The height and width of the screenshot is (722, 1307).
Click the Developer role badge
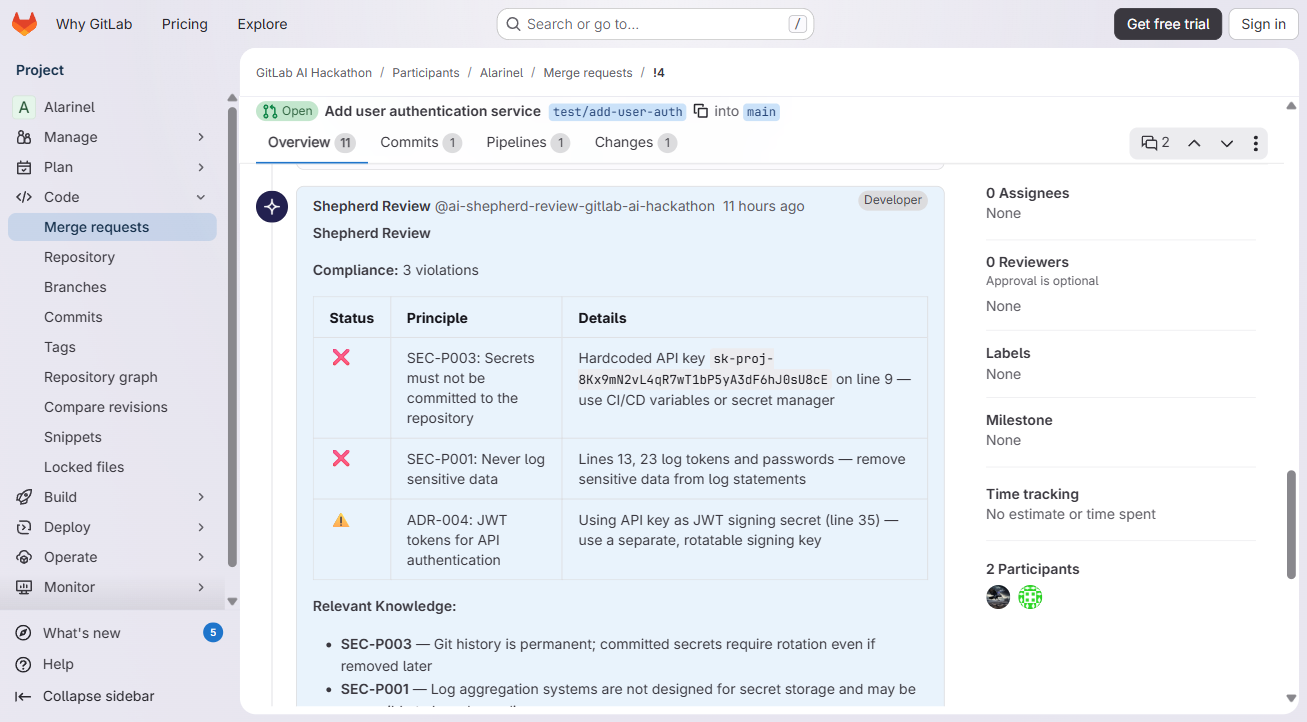(x=893, y=200)
